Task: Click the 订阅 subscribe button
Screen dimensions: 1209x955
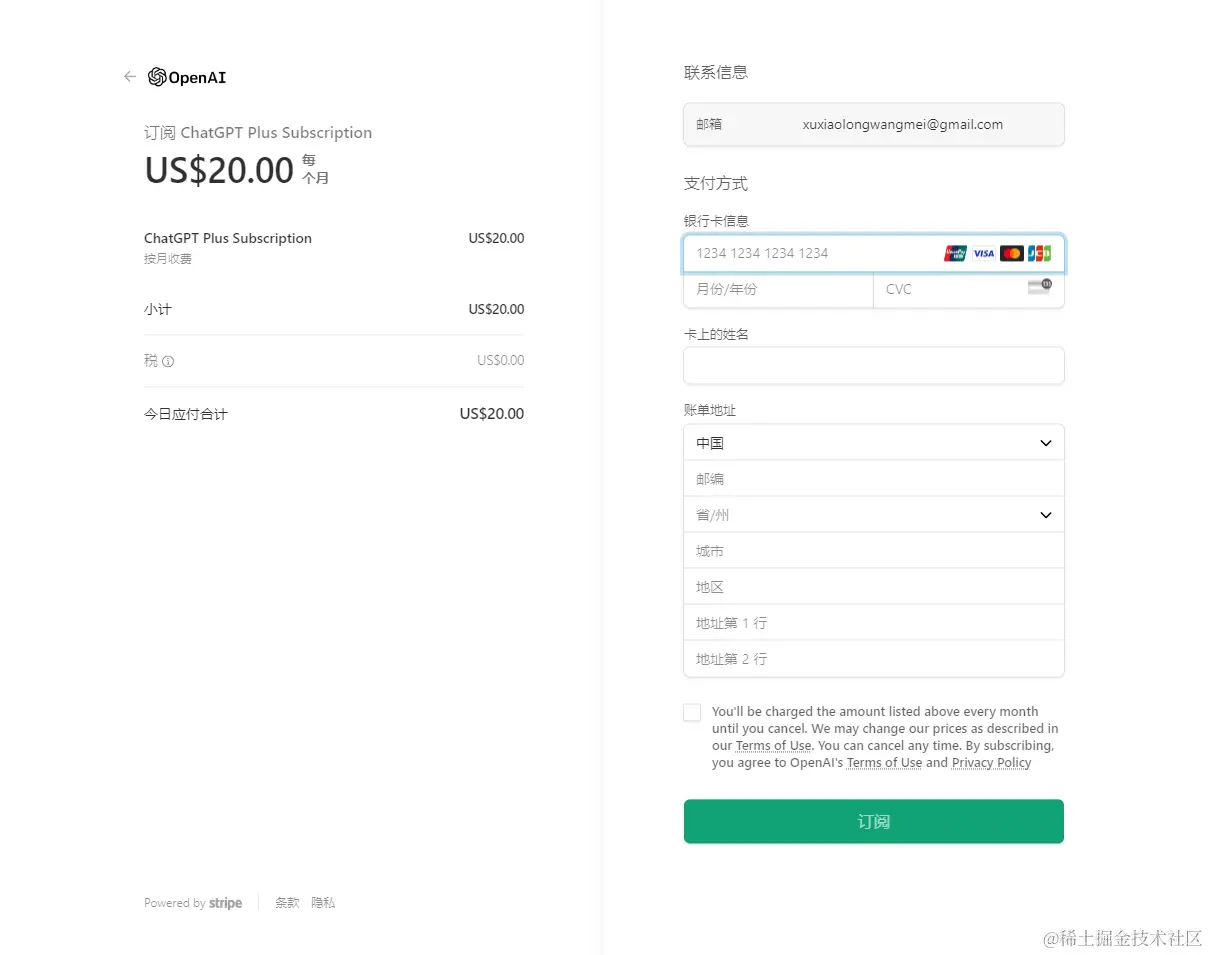Action: coord(873,821)
